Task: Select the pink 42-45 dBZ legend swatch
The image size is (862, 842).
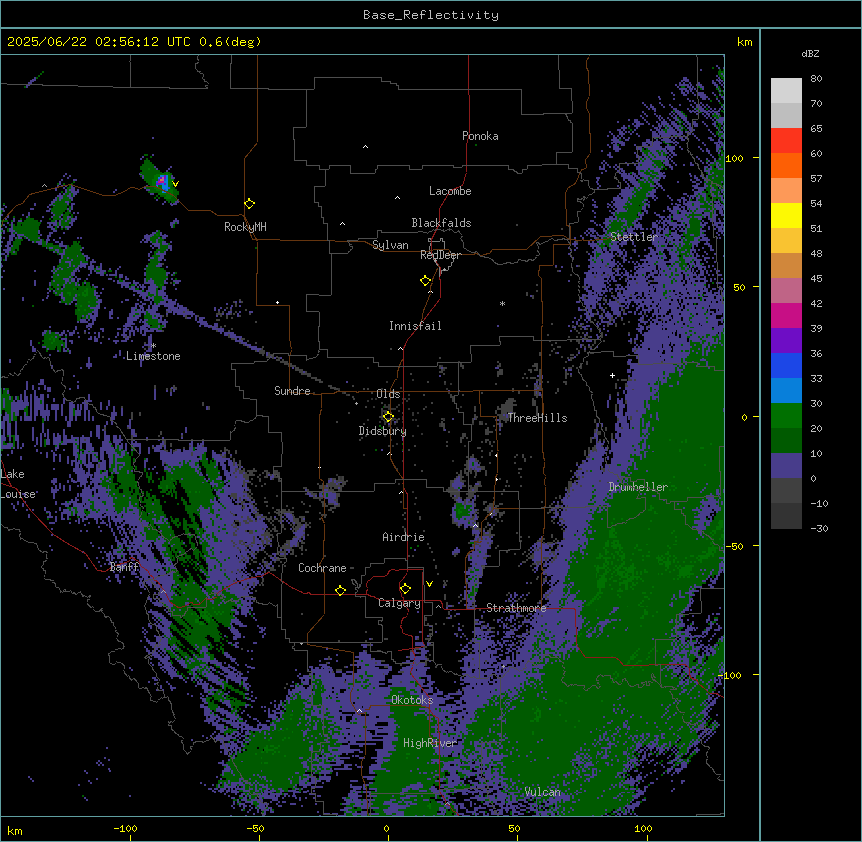Action: pos(786,291)
